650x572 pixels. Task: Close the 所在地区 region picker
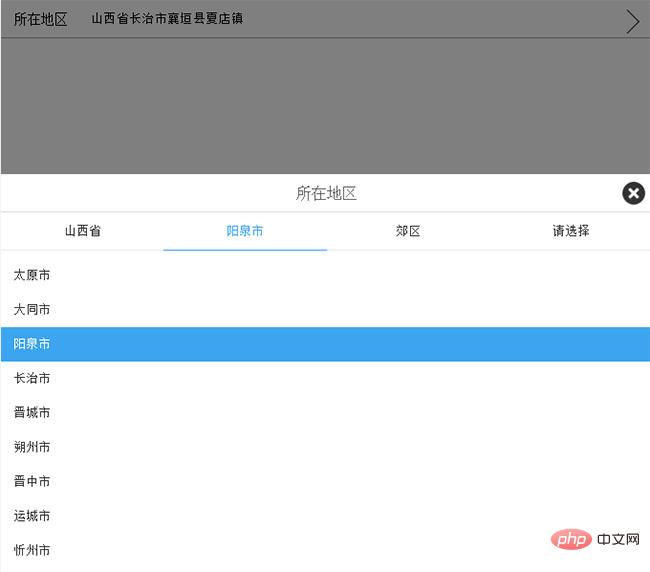633,193
